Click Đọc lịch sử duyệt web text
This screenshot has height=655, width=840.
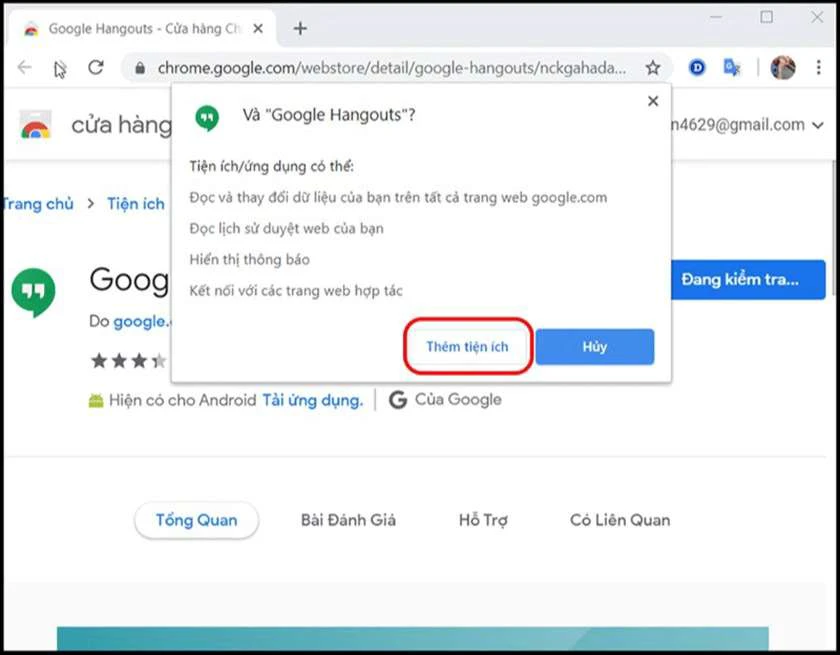click(287, 229)
